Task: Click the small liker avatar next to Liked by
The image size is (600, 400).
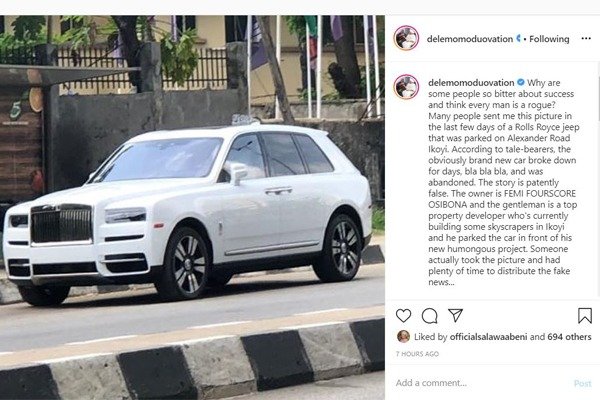Action: pyautogui.click(x=403, y=336)
